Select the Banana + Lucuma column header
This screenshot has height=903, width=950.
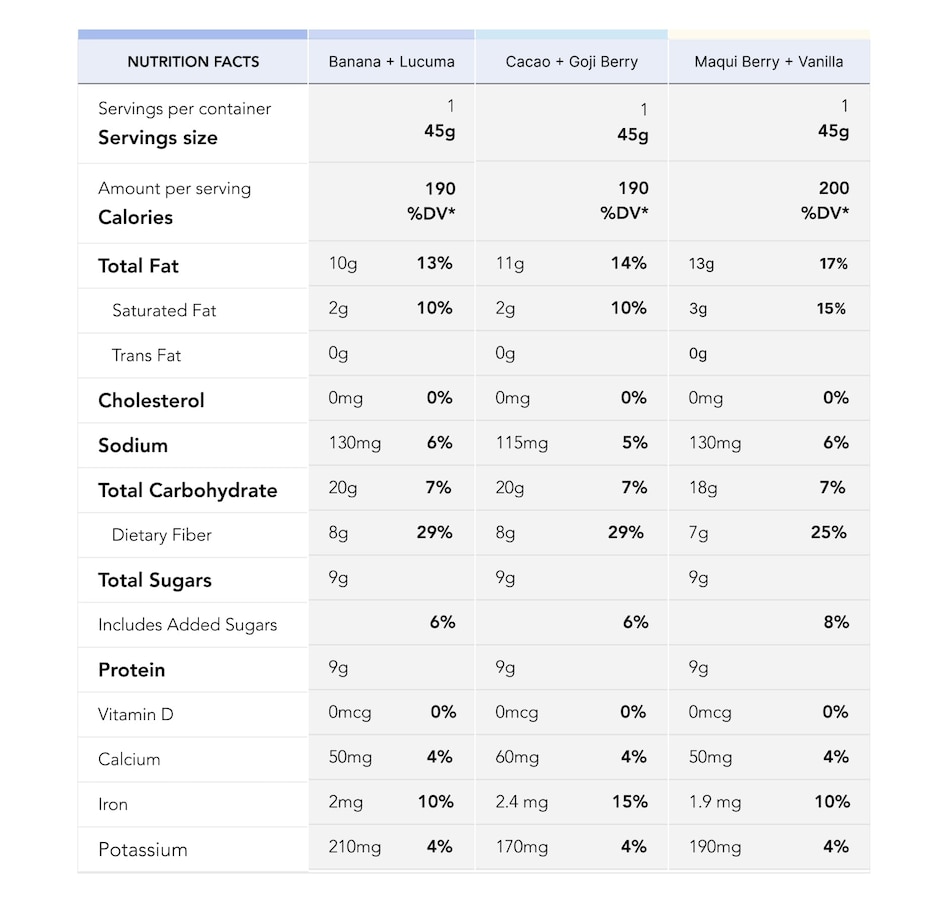coord(391,62)
